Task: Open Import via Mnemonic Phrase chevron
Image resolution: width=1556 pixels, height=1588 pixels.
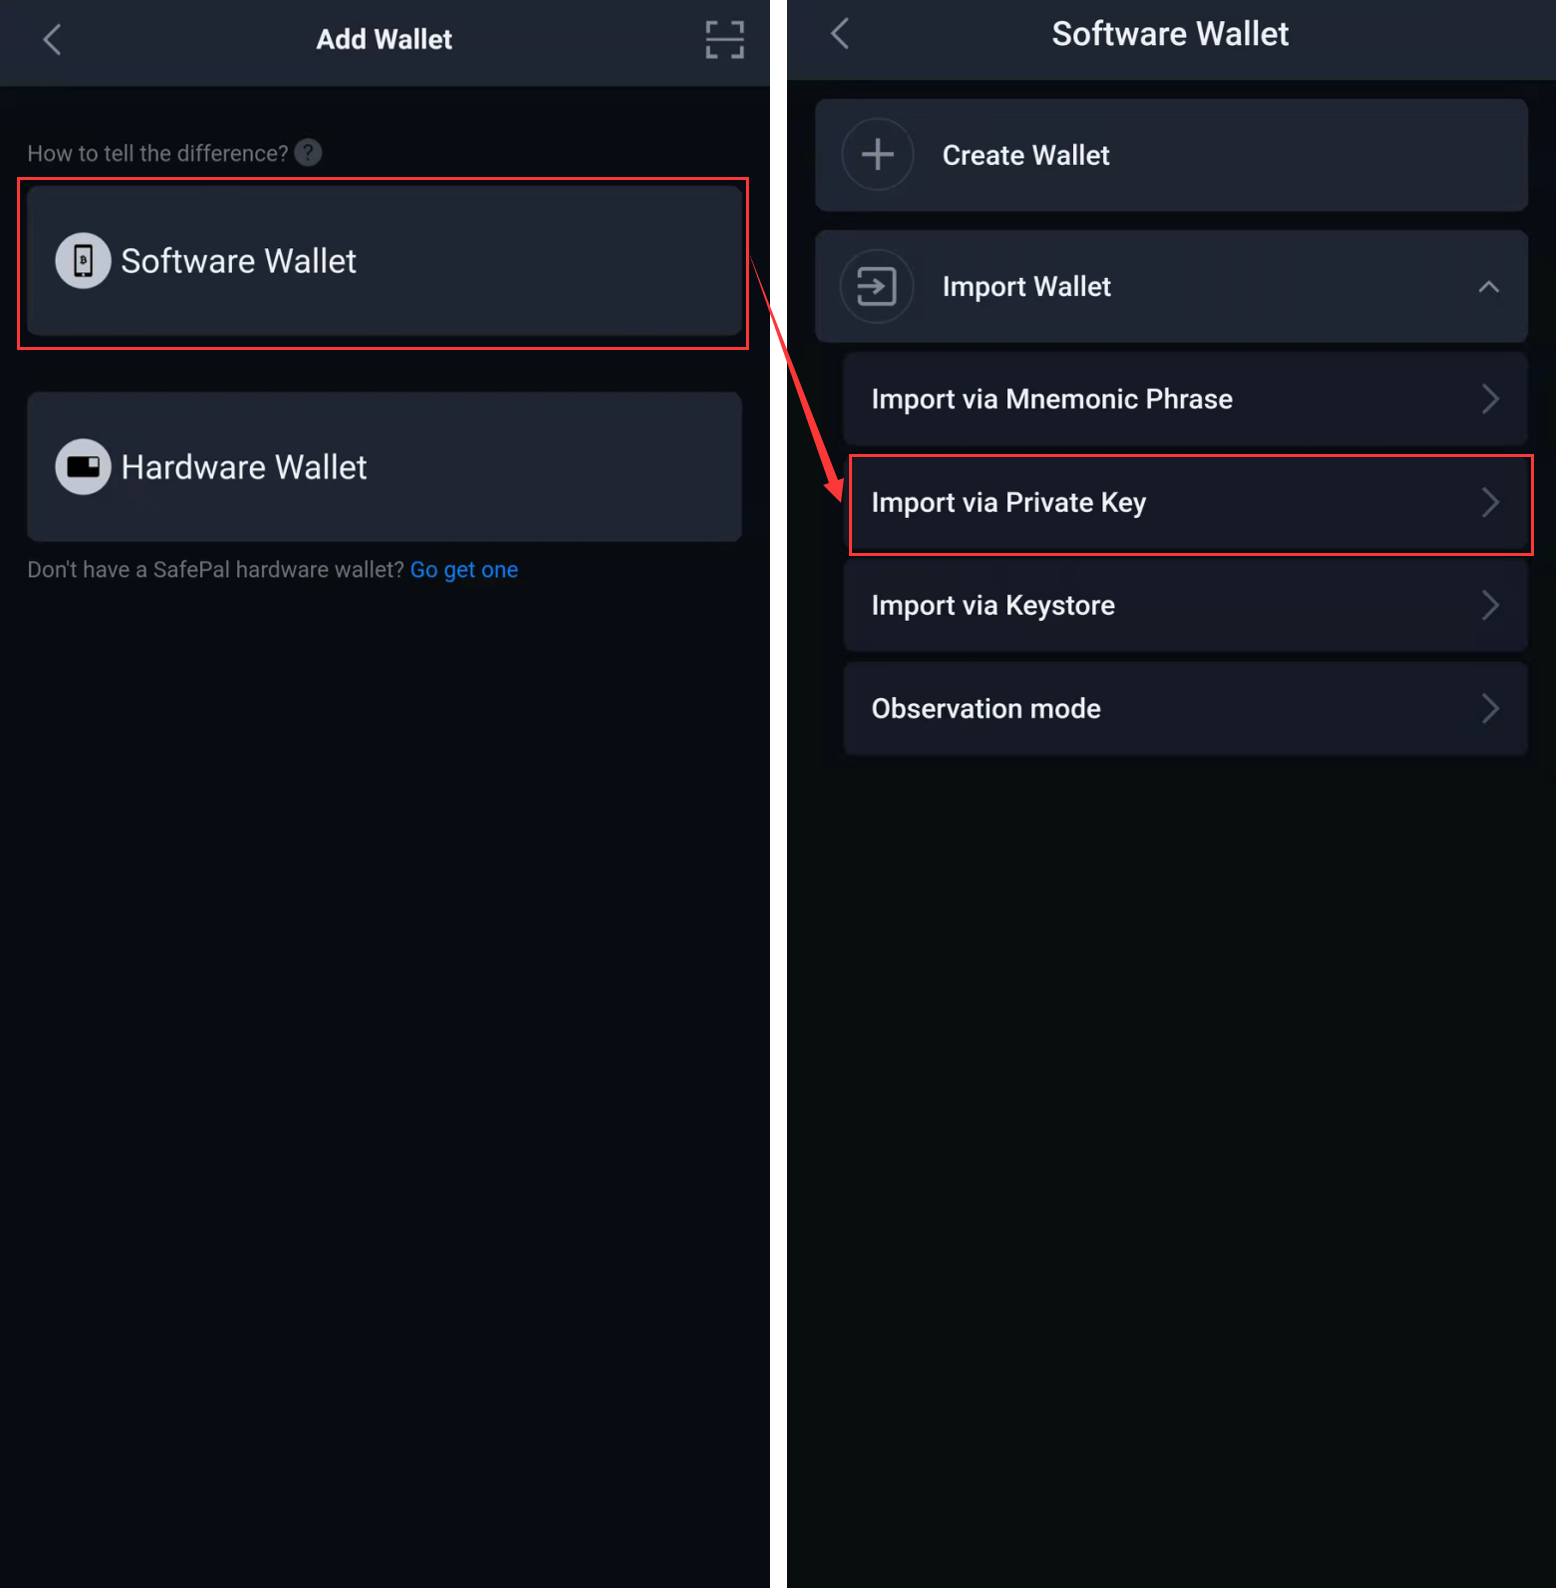Action: (x=1490, y=399)
